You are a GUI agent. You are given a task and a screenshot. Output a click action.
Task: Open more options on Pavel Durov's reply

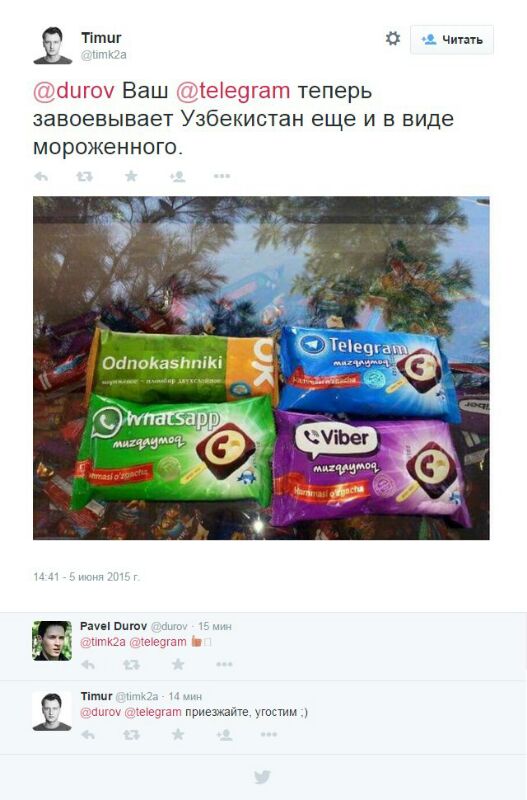[224, 664]
